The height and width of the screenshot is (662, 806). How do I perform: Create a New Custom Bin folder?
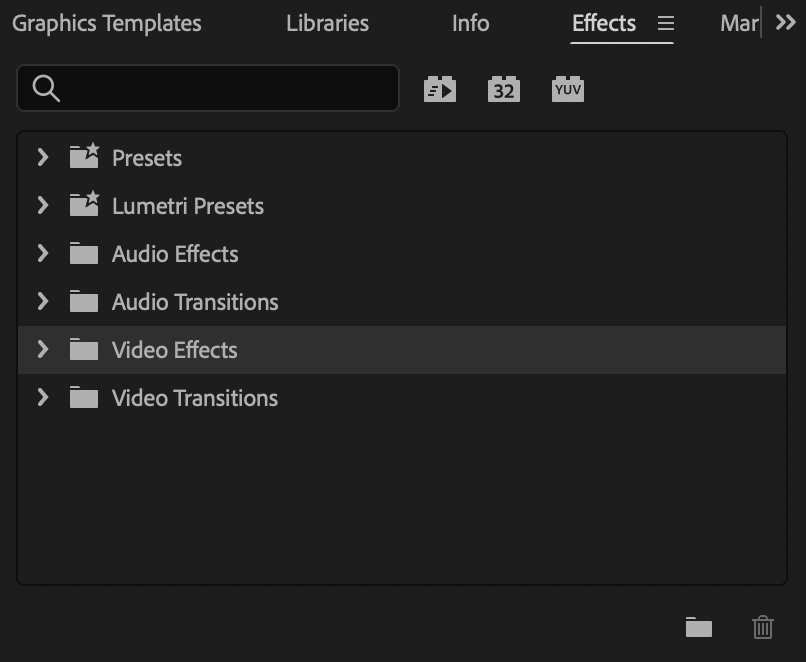699,627
